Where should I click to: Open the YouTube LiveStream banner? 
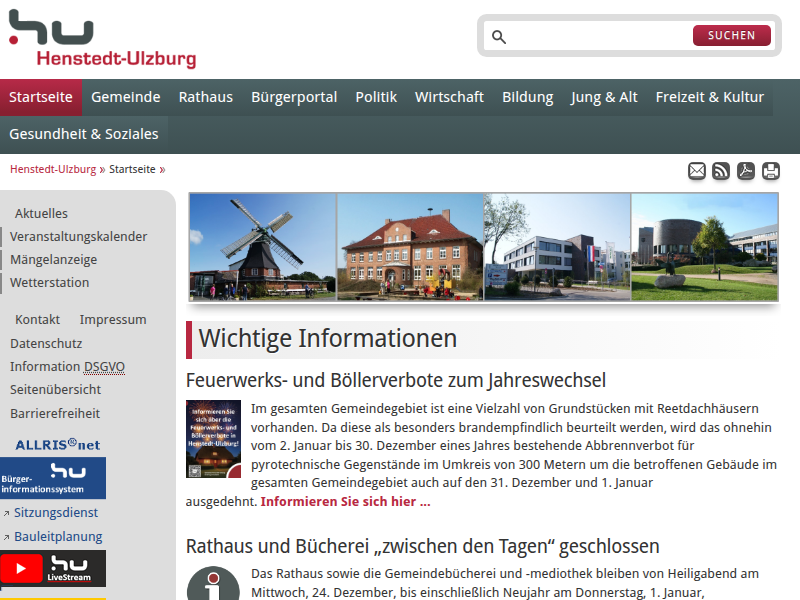point(52,568)
